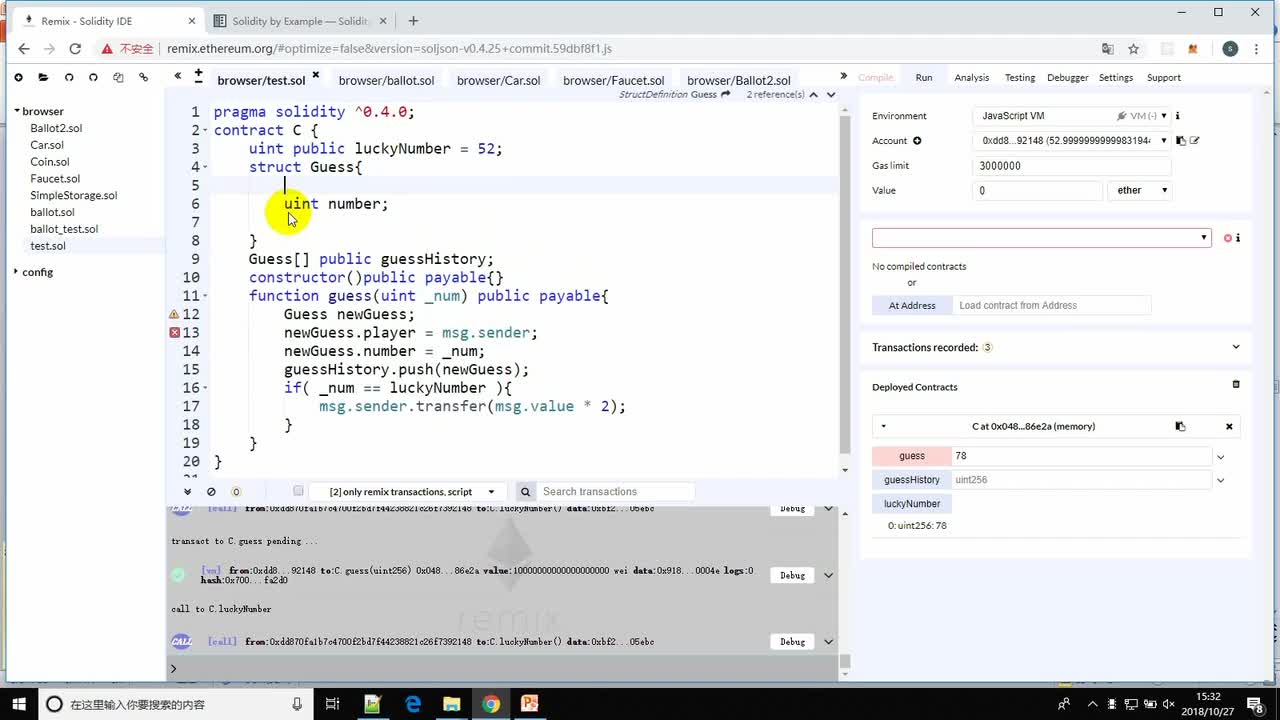Viewport: 1280px width, 720px height.
Task: Open the Support tab
Action: pos(1163,77)
